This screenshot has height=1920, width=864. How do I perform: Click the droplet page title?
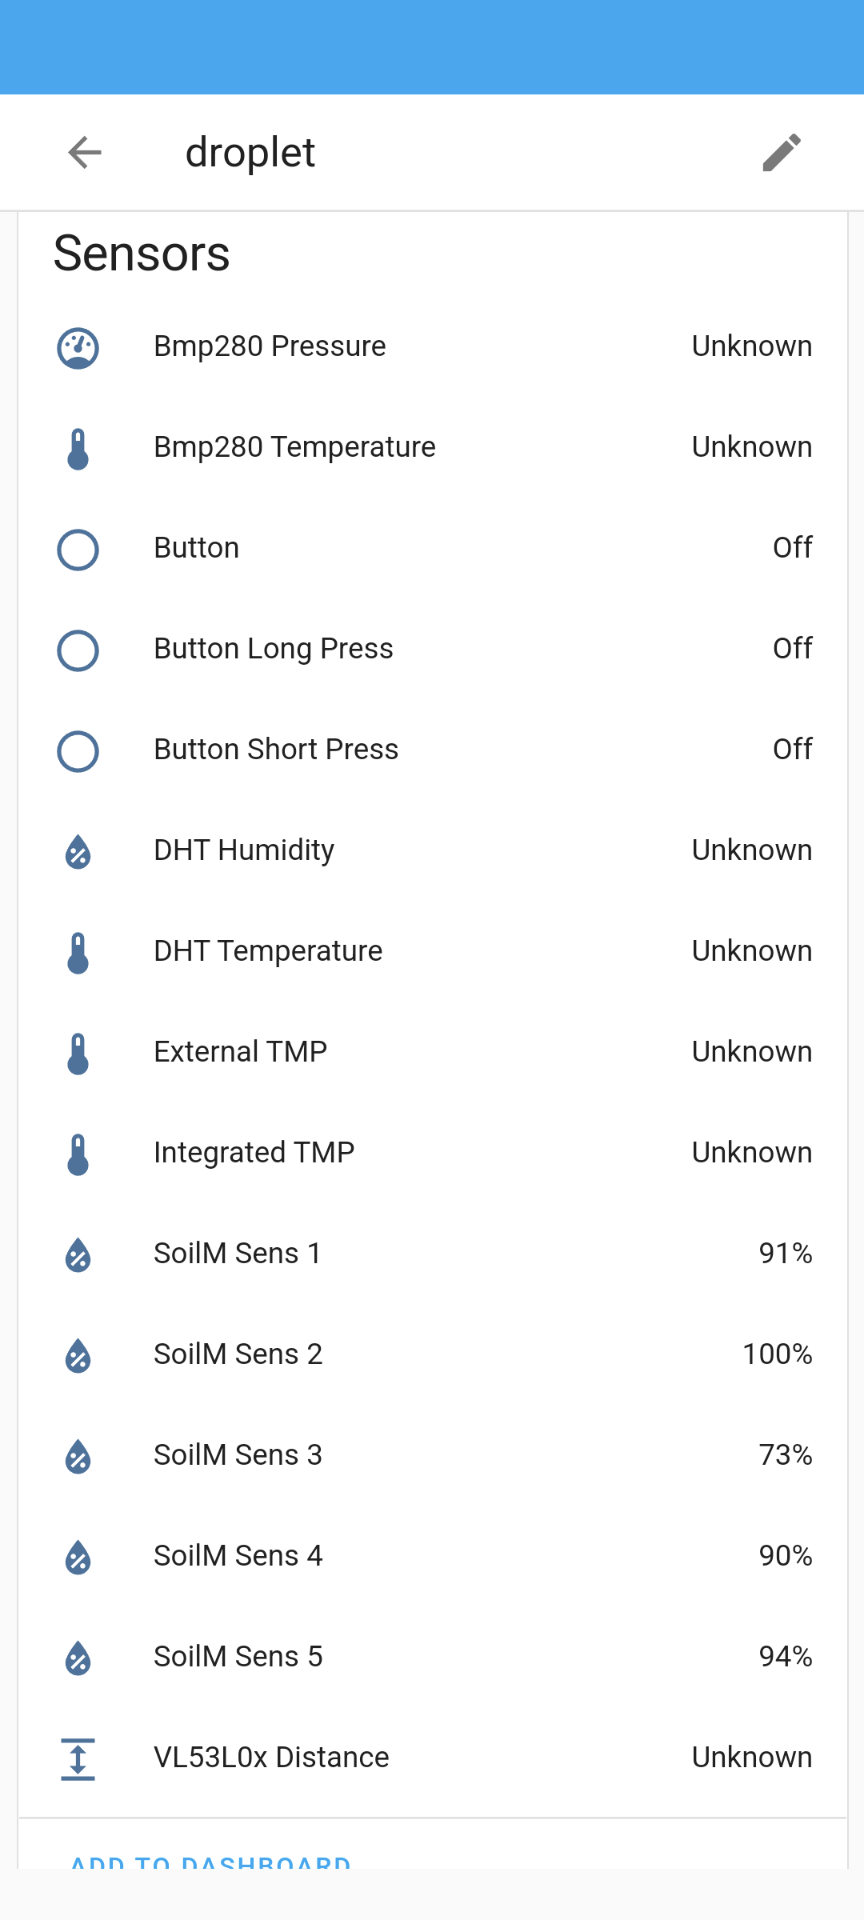click(250, 153)
